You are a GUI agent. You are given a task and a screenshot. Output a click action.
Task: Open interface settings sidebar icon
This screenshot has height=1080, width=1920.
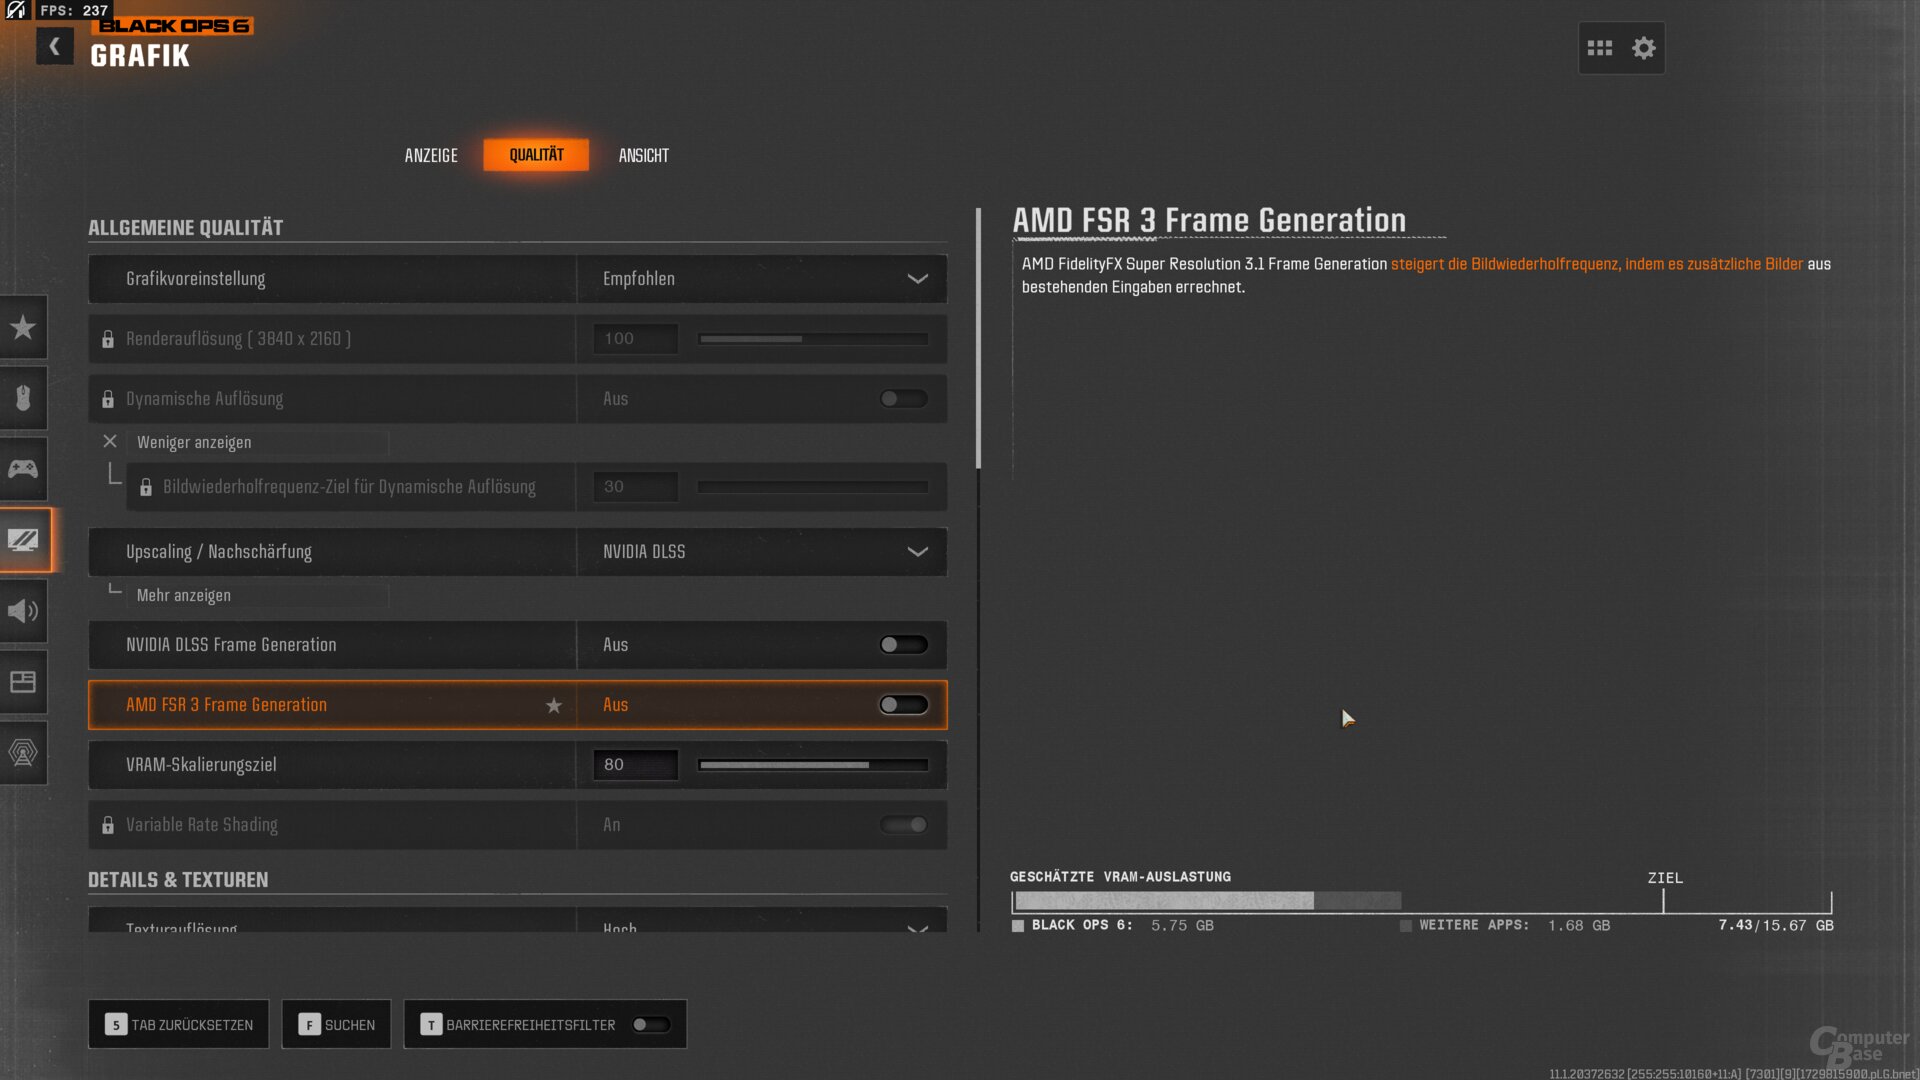[23, 682]
